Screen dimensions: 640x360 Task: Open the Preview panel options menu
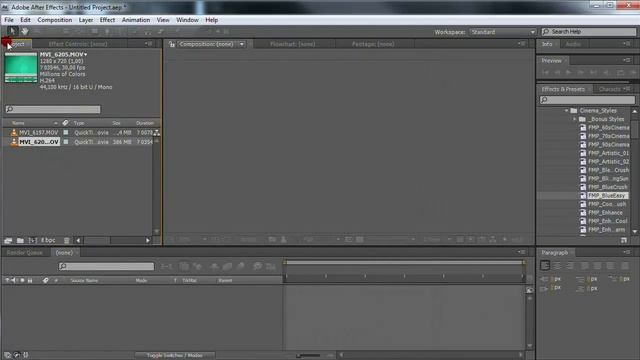(627, 60)
